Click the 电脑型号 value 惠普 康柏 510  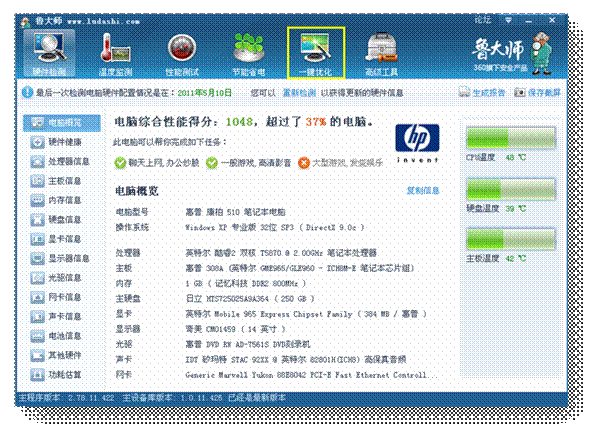[235, 212]
